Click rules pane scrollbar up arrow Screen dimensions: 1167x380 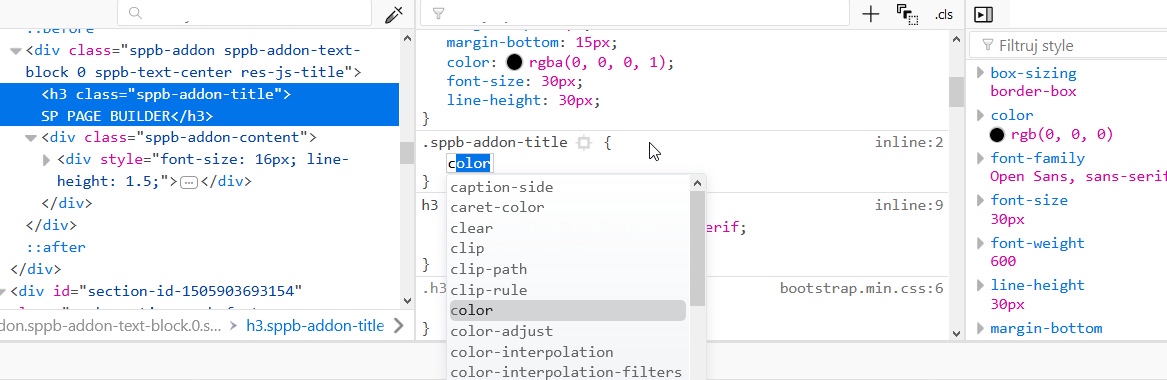pyautogui.click(x=956, y=39)
